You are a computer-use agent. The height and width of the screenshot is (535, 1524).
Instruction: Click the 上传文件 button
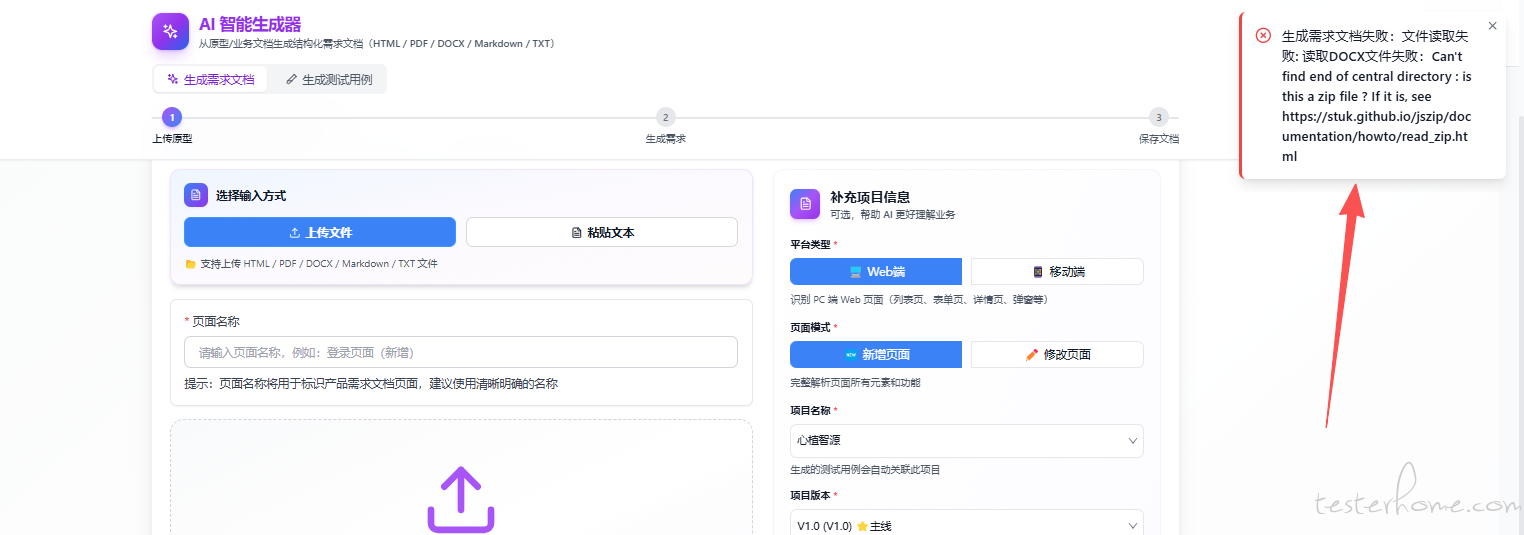click(x=320, y=232)
